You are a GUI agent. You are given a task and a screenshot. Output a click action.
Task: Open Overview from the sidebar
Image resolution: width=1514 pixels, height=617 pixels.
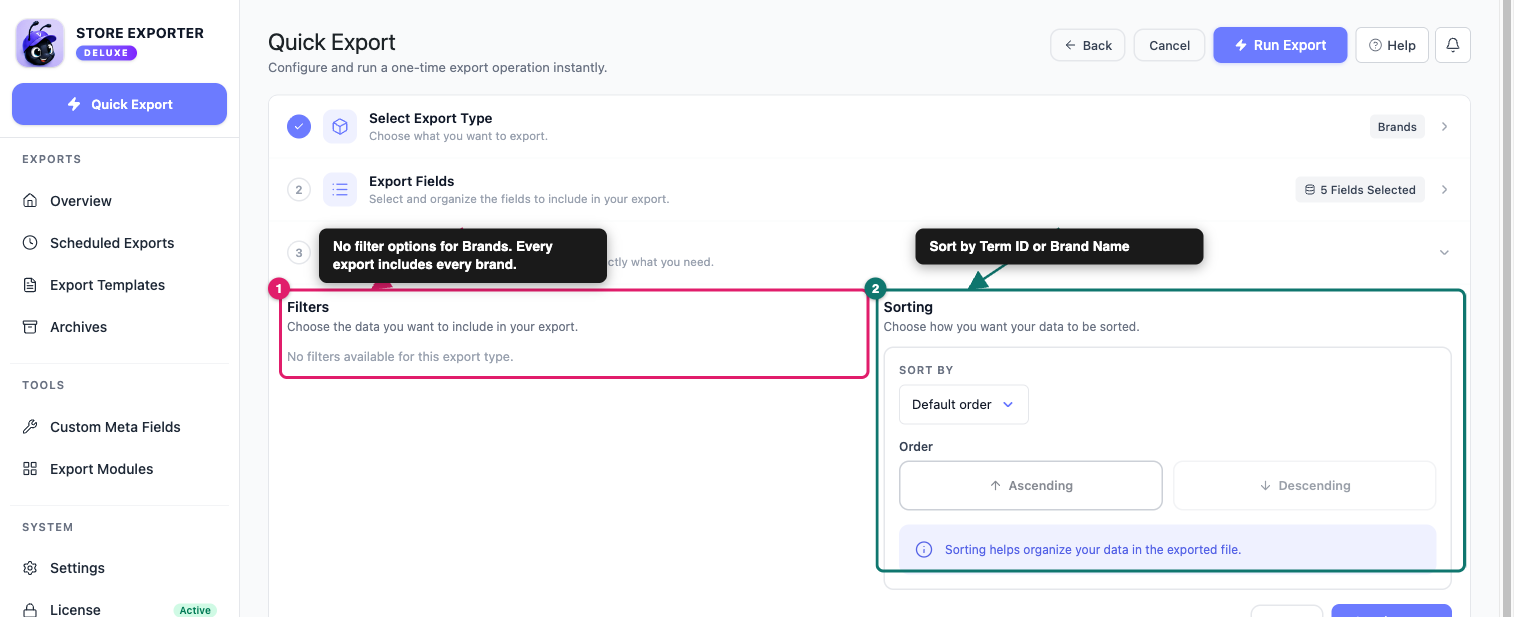[x=81, y=201]
